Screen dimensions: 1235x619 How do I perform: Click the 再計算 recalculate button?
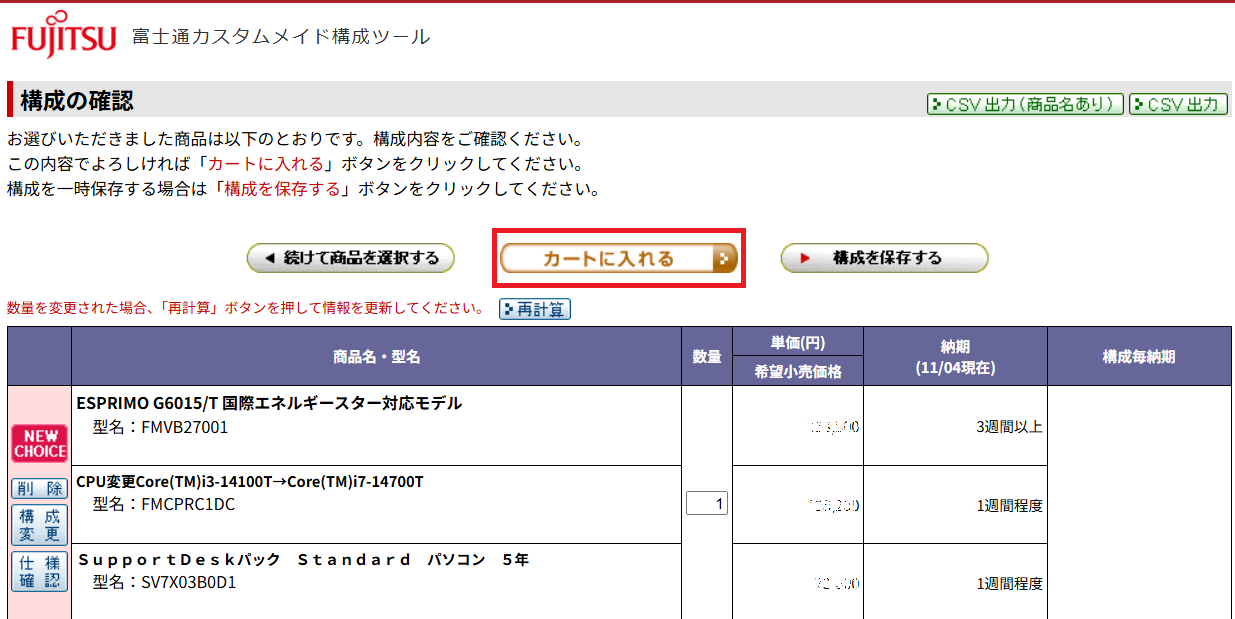tap(535, 309)
